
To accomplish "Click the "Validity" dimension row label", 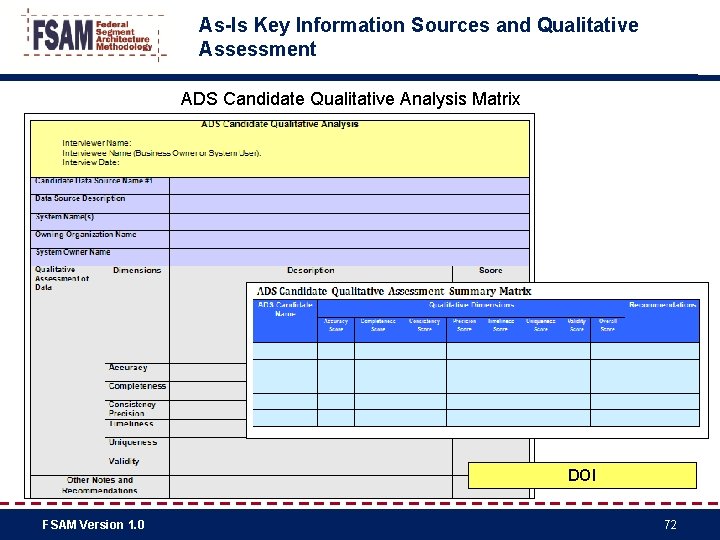I will coord(124,461).
